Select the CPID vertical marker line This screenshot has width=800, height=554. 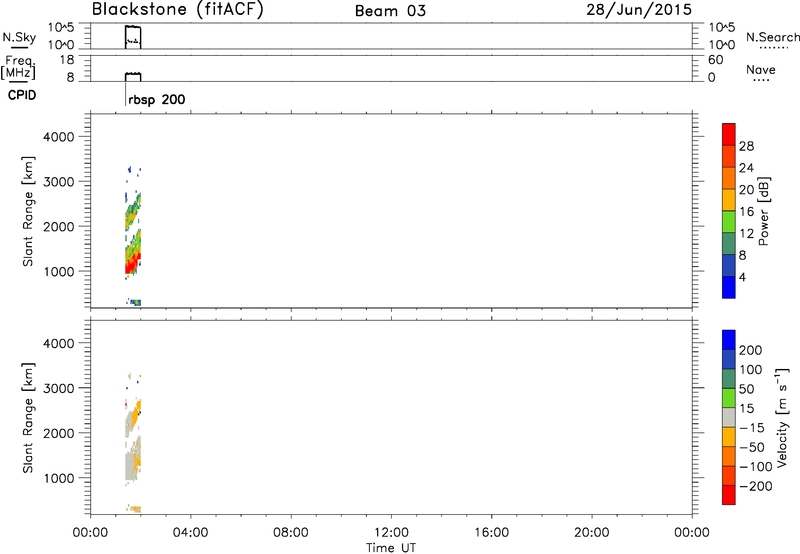[125, 94]
